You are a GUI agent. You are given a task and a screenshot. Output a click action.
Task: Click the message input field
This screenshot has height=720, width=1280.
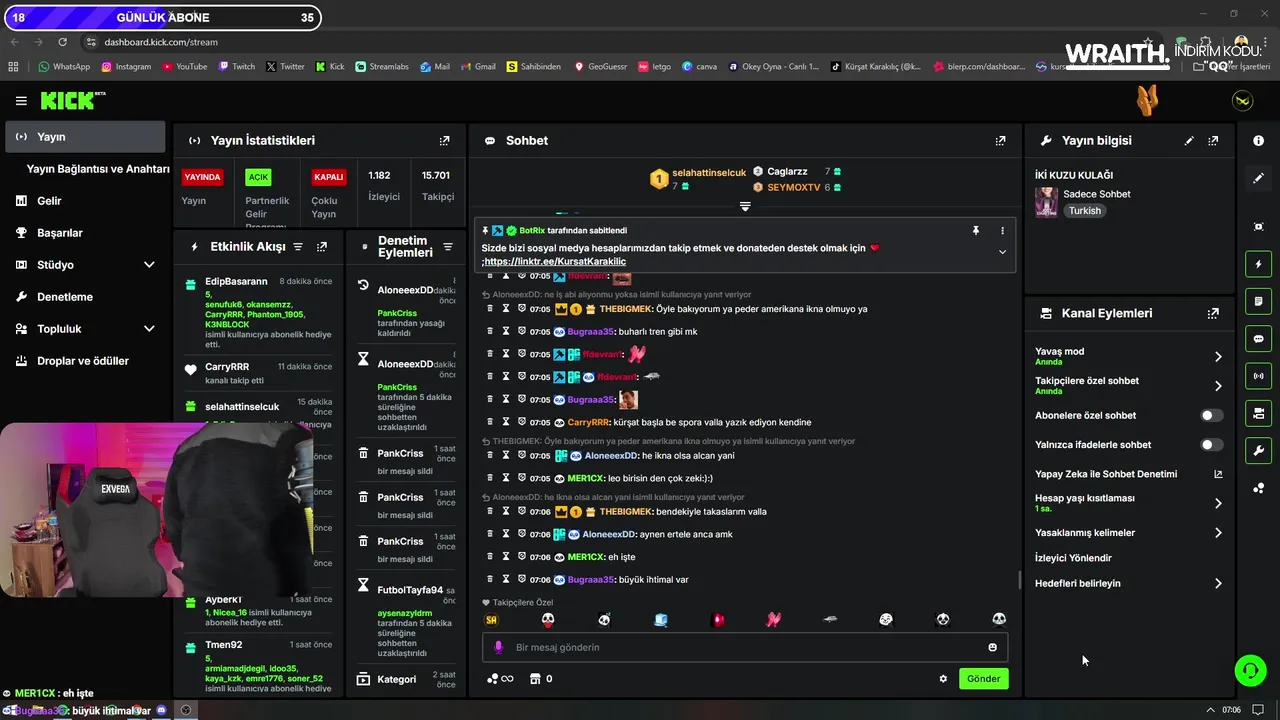[x=745, y=647]
